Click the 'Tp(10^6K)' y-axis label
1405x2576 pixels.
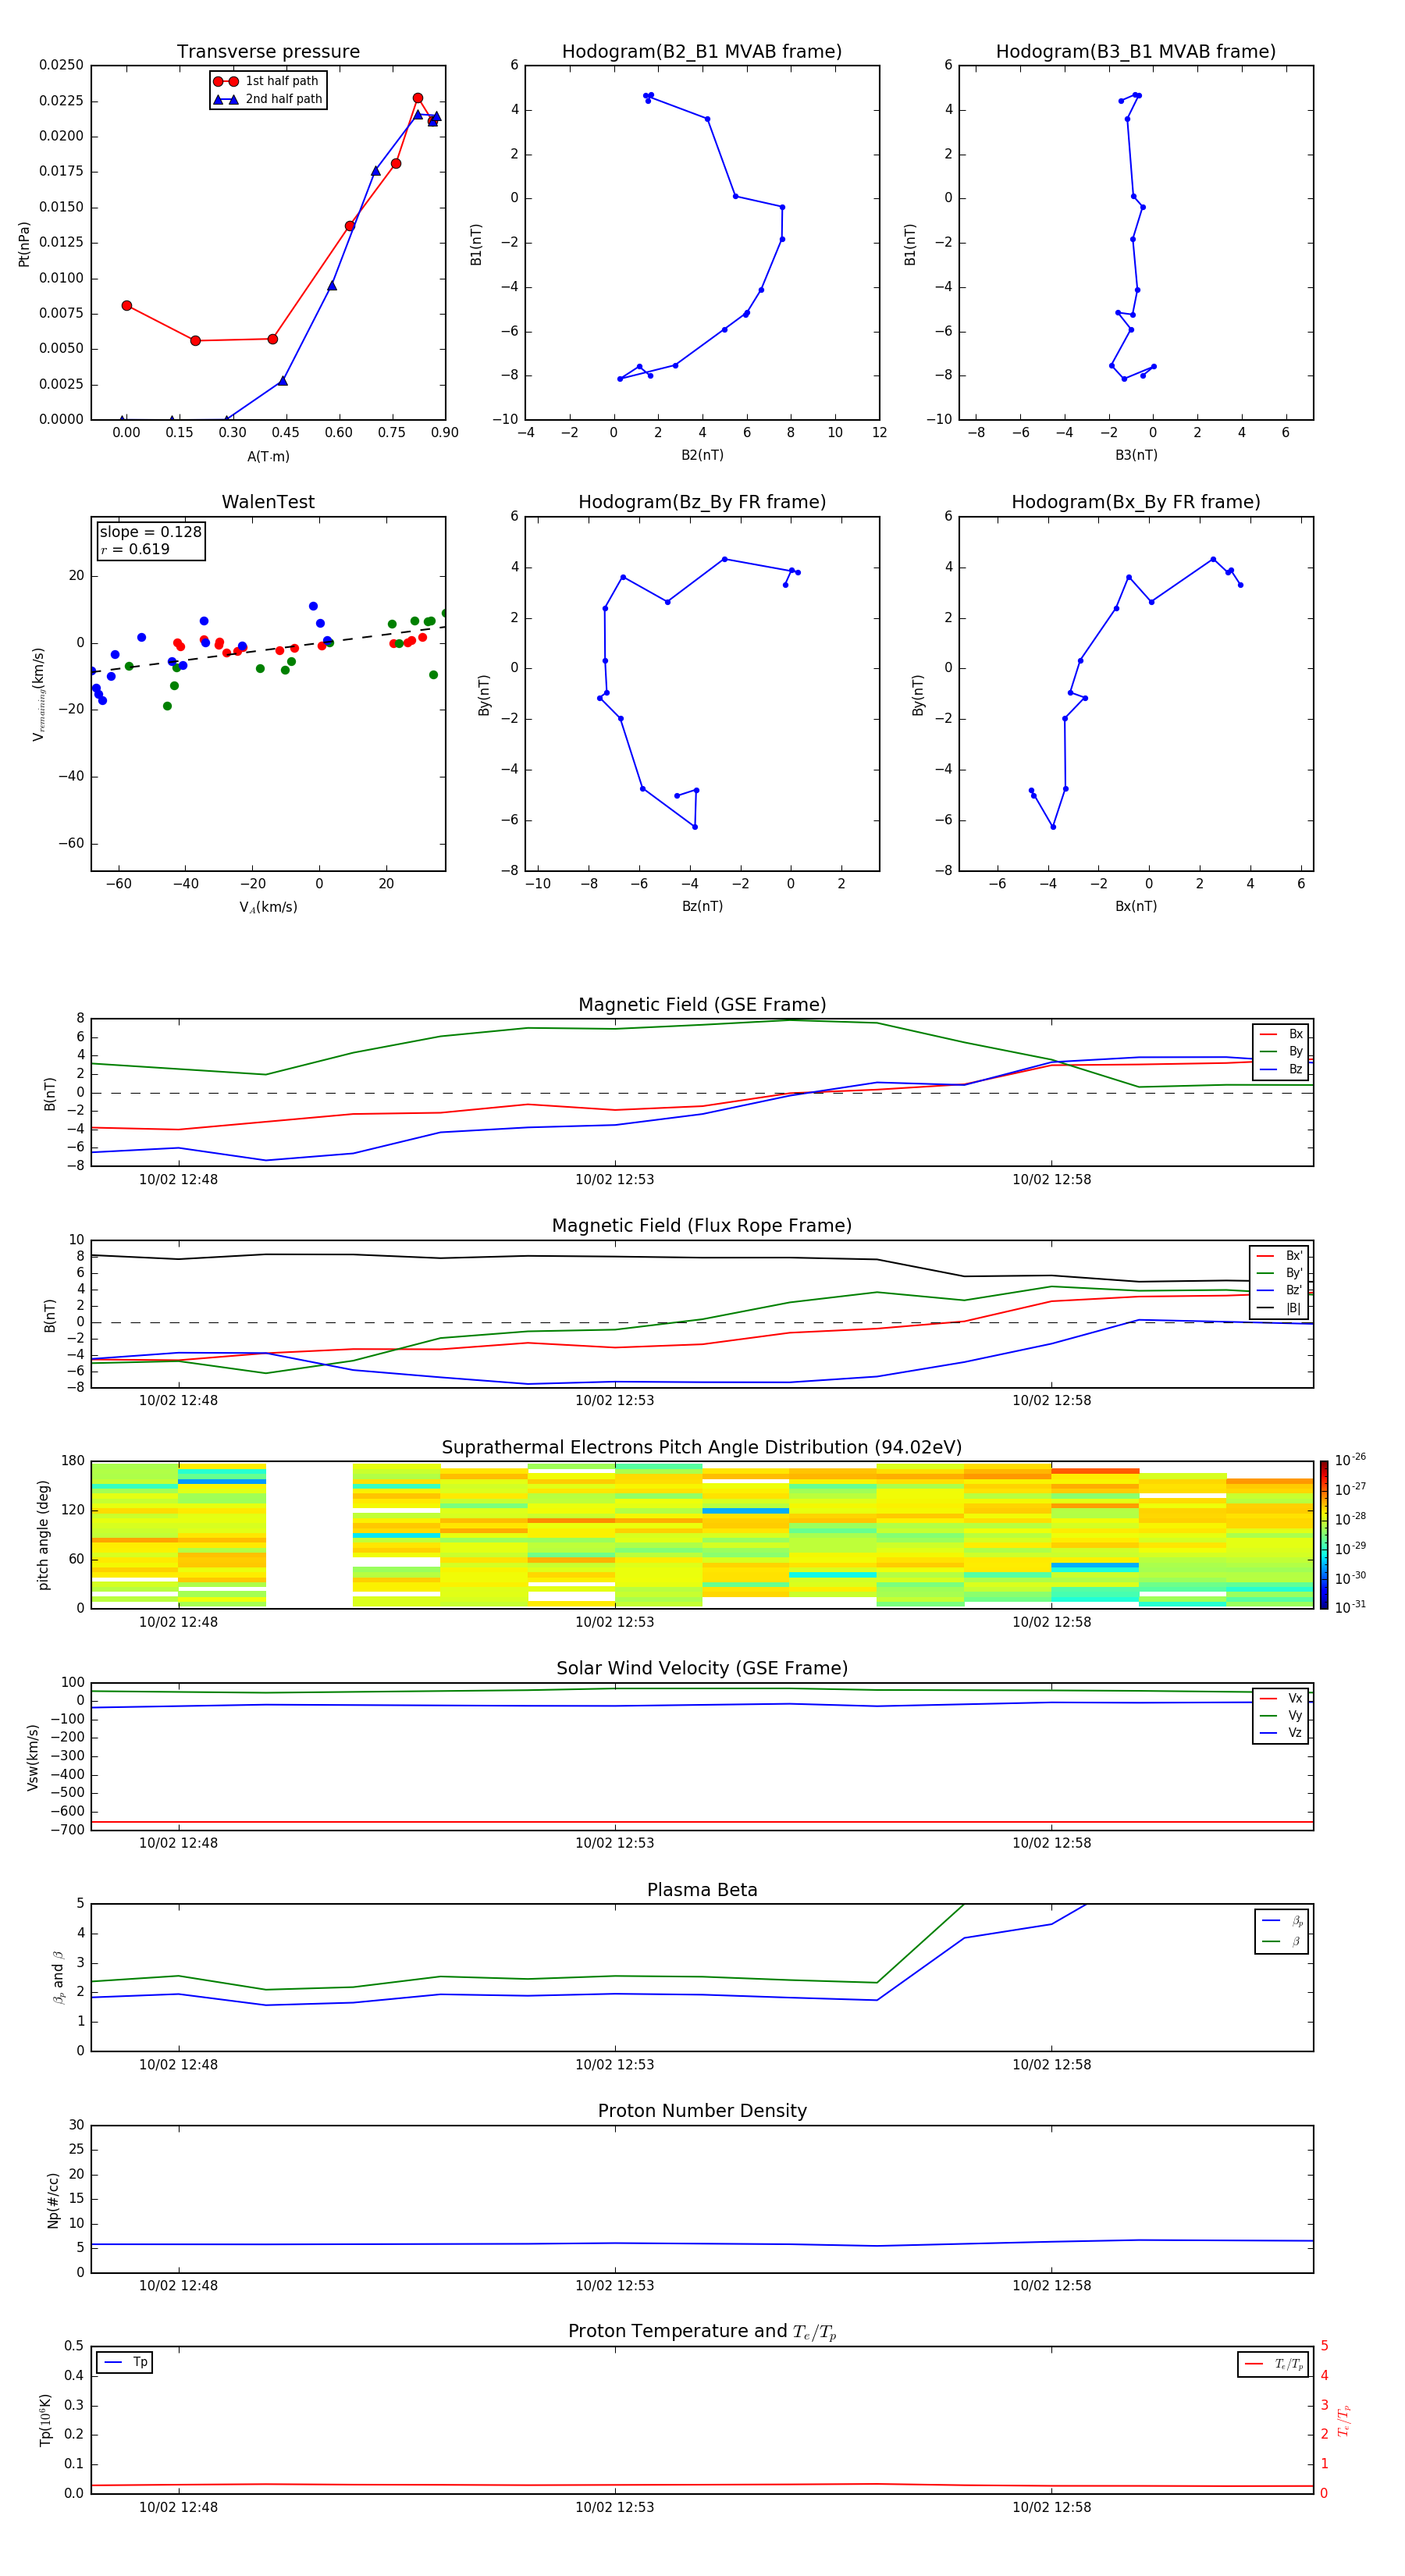click(45, 2420)
